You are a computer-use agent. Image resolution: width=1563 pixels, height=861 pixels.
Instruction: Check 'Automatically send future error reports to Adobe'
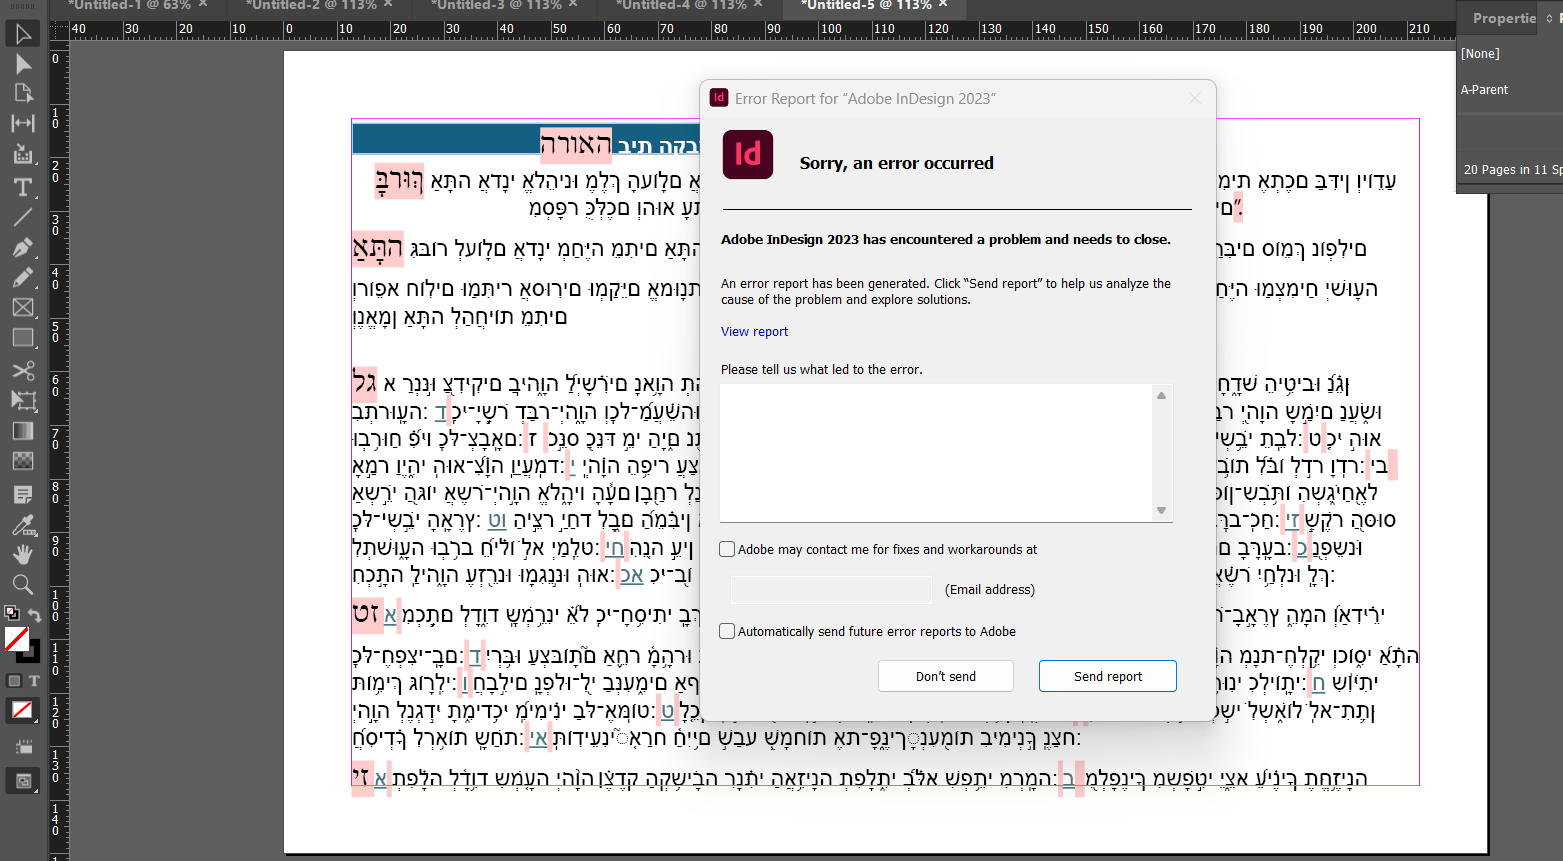726,631
